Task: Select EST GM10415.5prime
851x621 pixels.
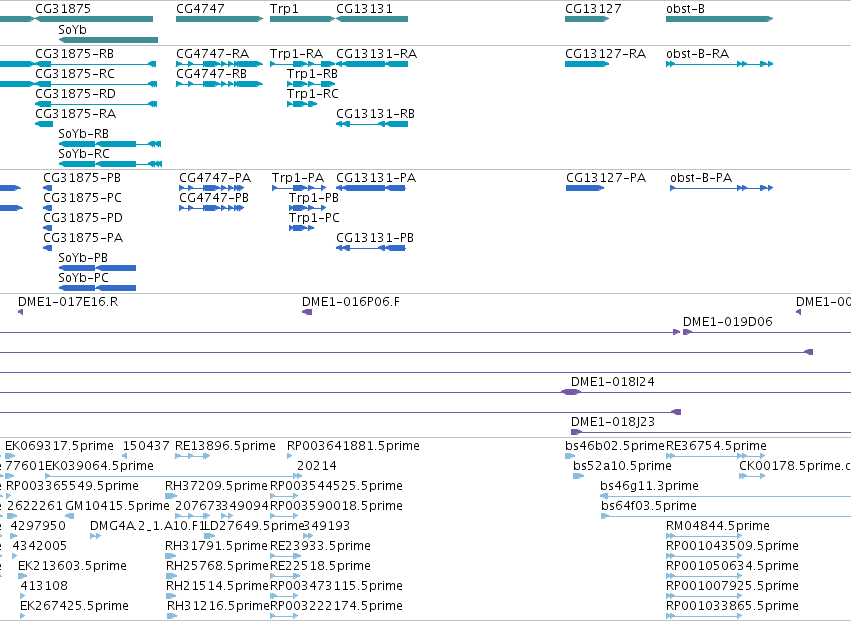Action: click(x=69, y=516)
